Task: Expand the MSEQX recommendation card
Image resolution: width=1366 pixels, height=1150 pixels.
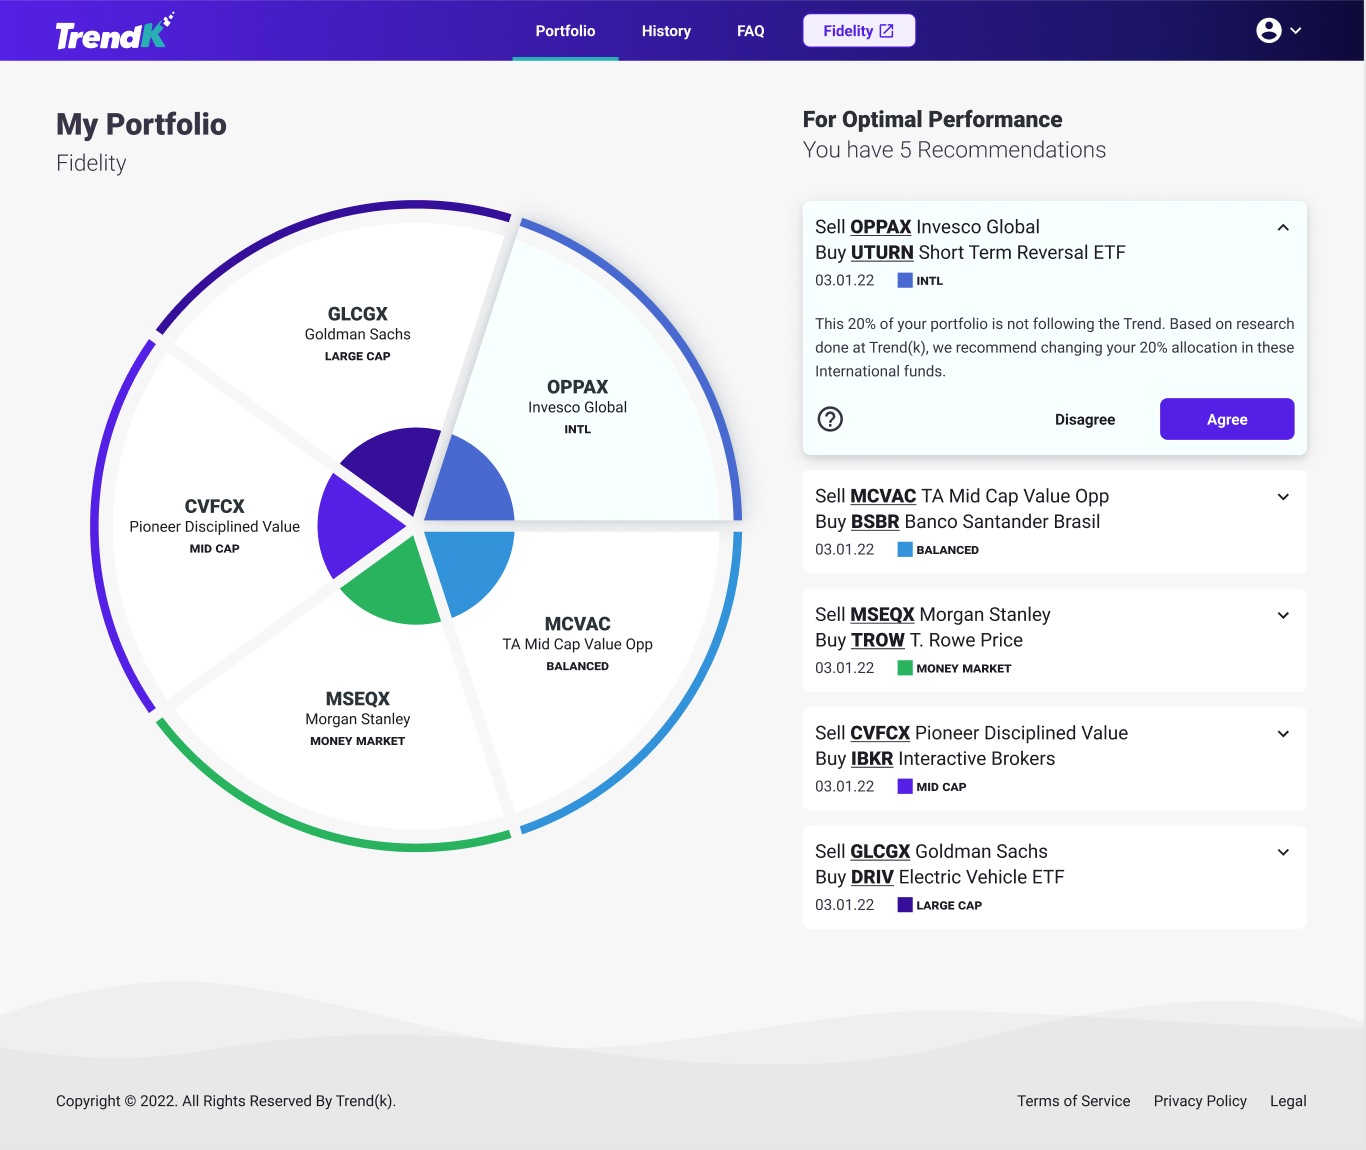Action: [x=1283, y=615]
